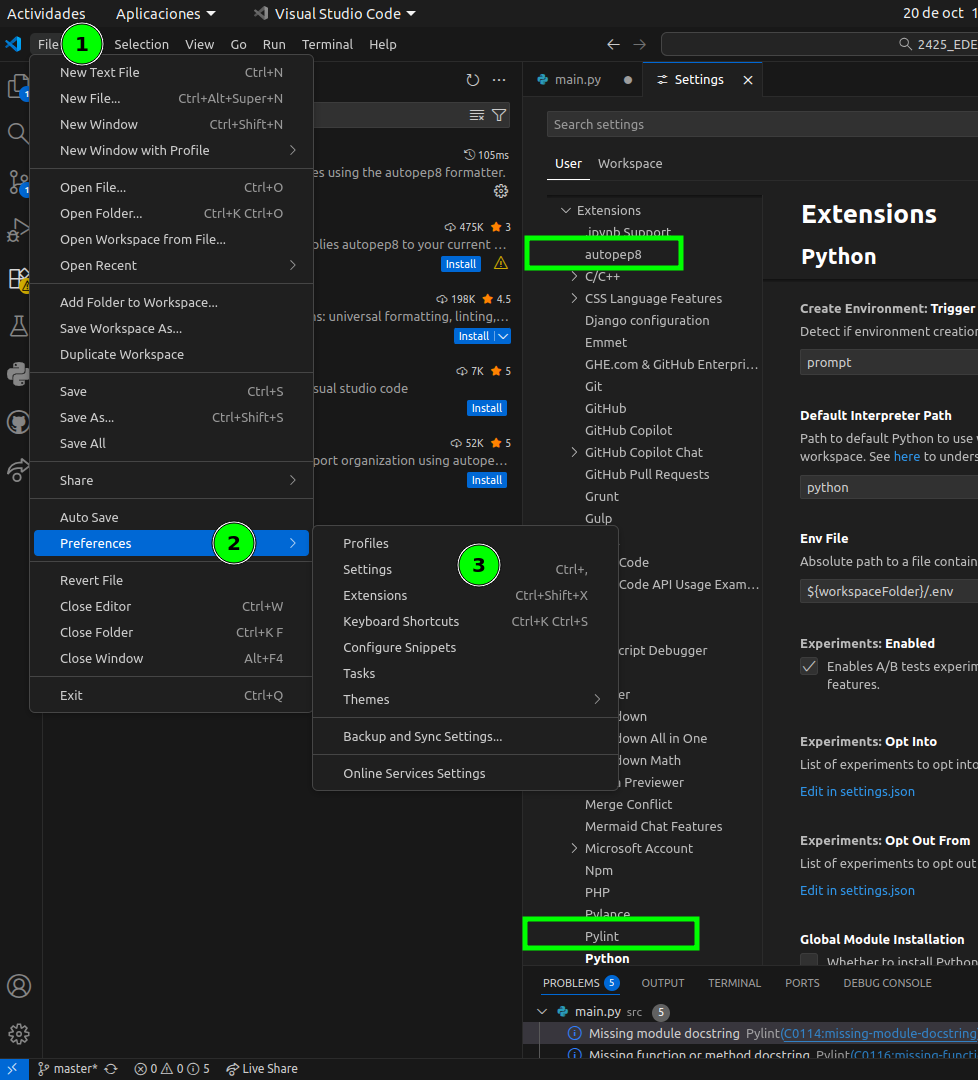Collapse the Extensions settings section
Image resolution: width=978 pixels, height=1080 pixels.
566,210
